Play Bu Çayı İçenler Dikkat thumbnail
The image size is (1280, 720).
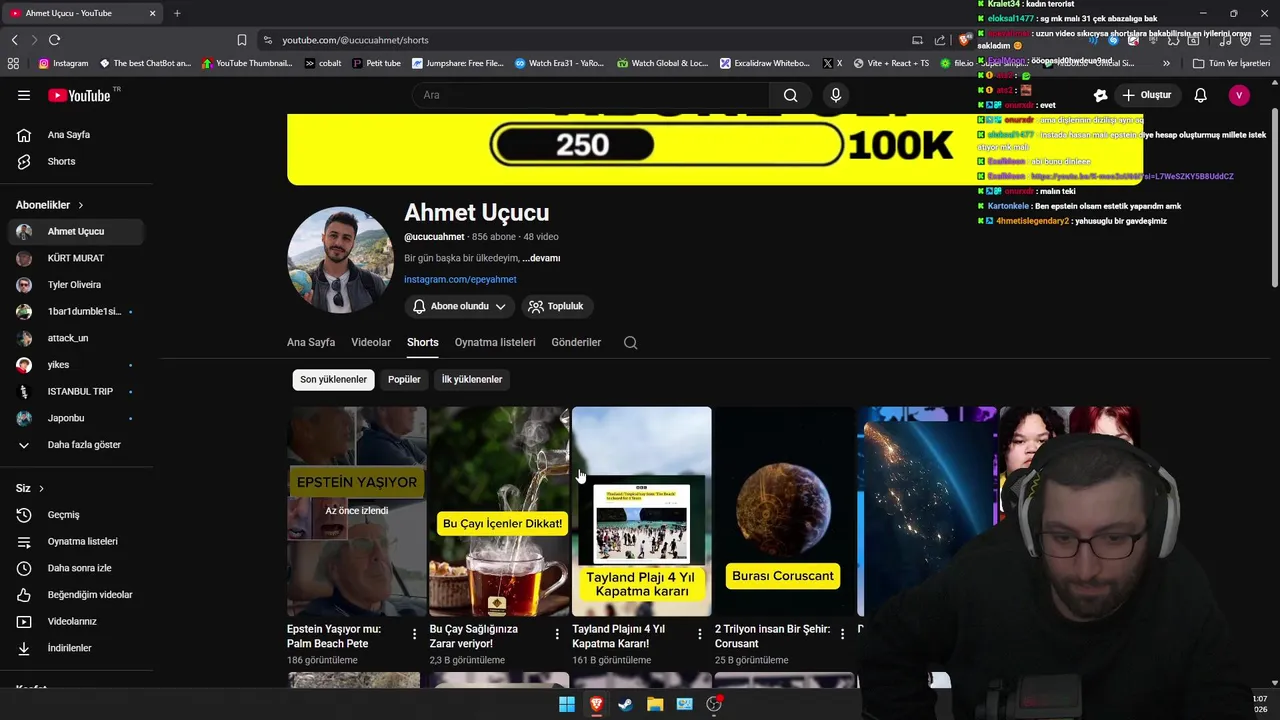[499, 511]
